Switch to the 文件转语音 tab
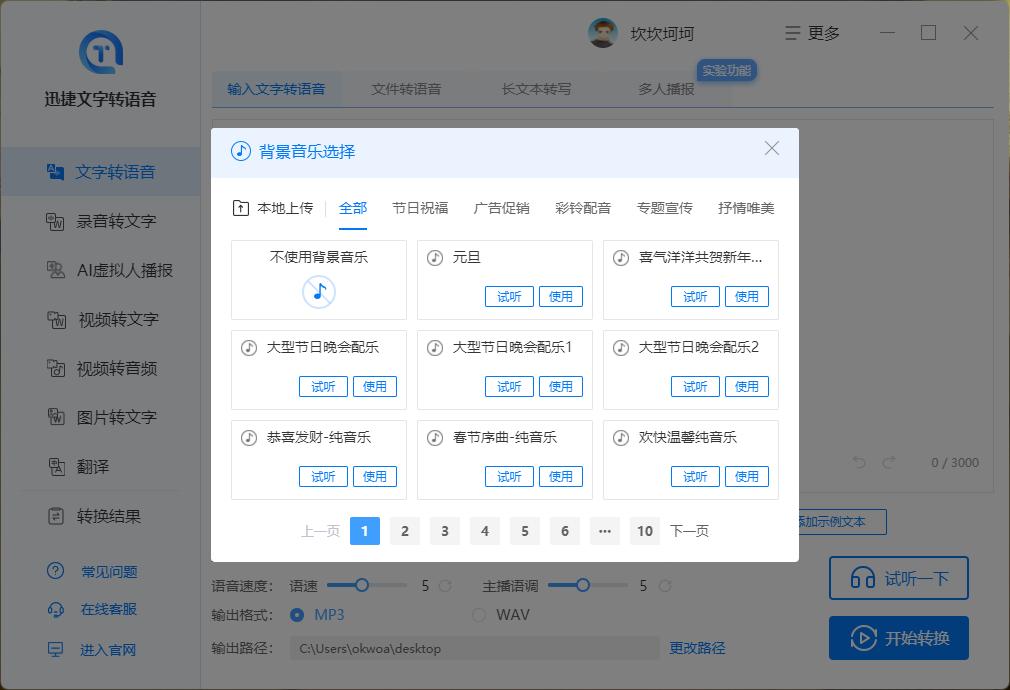This screenshot has width=1010, height=690. pyautogui.click(x=407, y=88)
